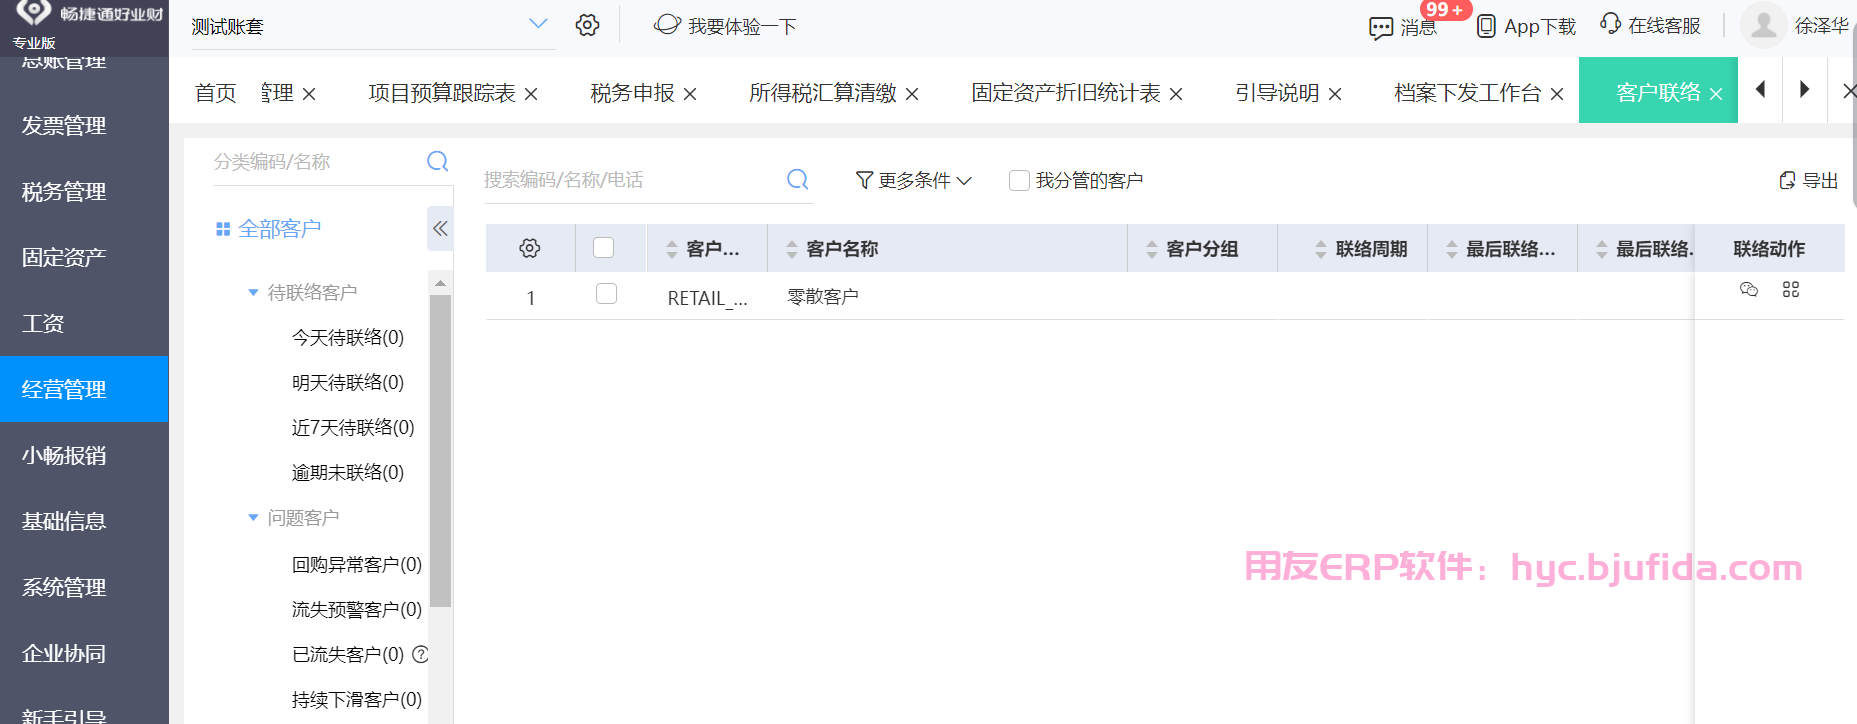Switch to 项目预算跟踪表 tab

point(442,93)
